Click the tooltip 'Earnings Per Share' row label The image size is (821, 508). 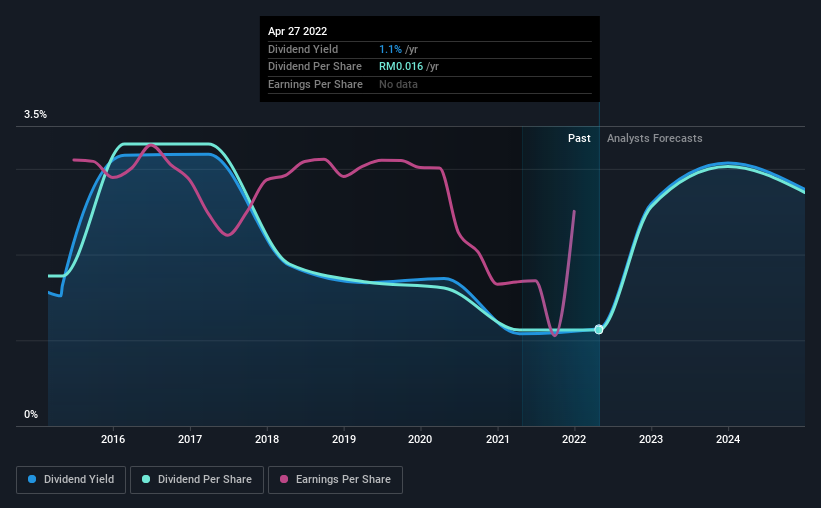click(x=315, y=84)
